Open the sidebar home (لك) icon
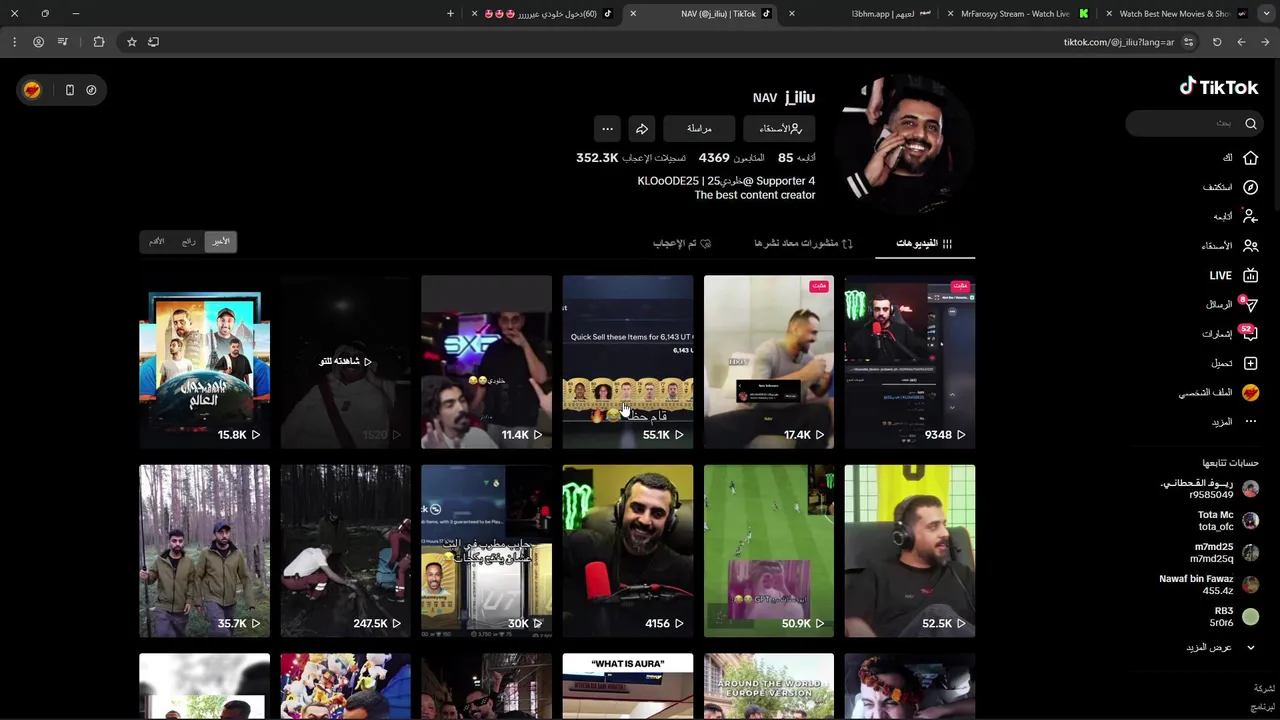Image resolution: width=1280 pixels, height=720 pixels. pos(1250,158)
